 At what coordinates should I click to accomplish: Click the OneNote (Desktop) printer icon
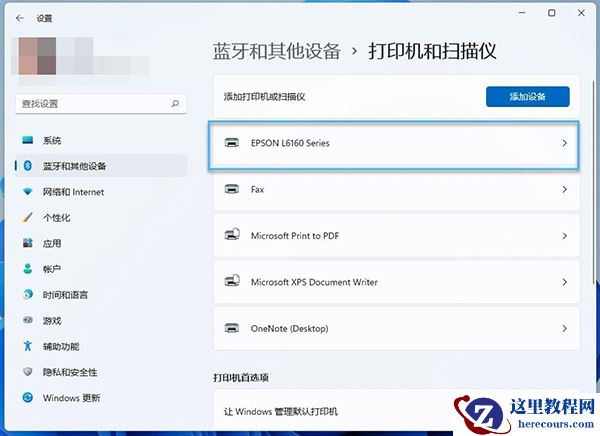click(x=232, y=328)
